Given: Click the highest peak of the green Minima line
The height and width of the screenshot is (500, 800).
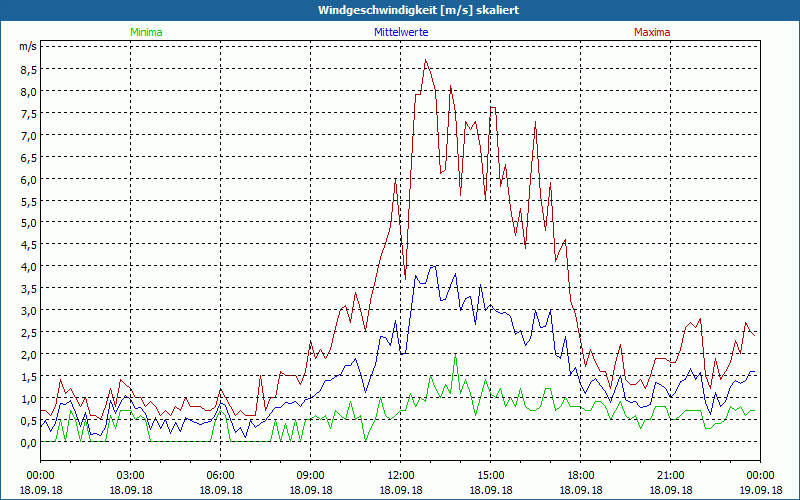Looking at the screenshot, I should click(x=456, y=355).
